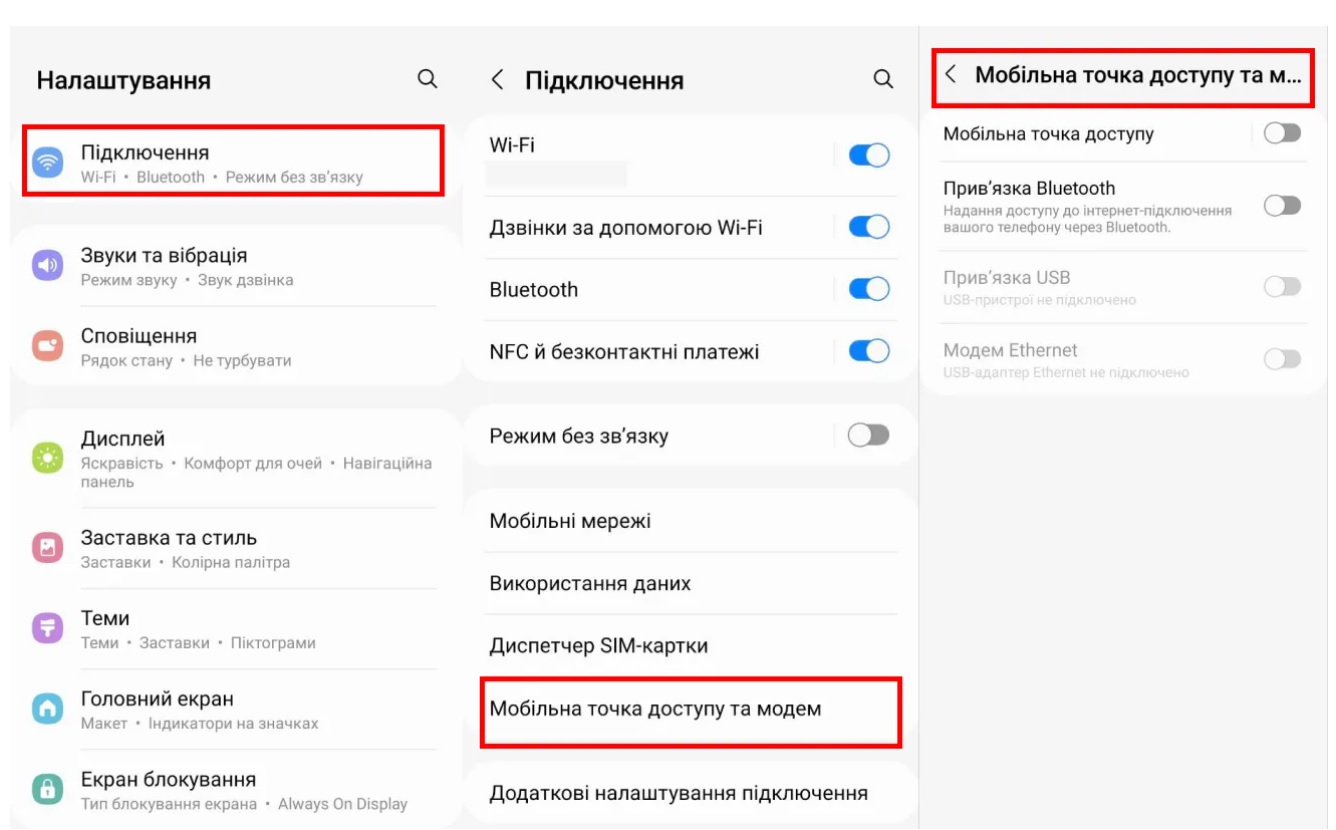The image size is (1336, 830).
Task: Tap the Теми brush icon
Action: (48, 628)
